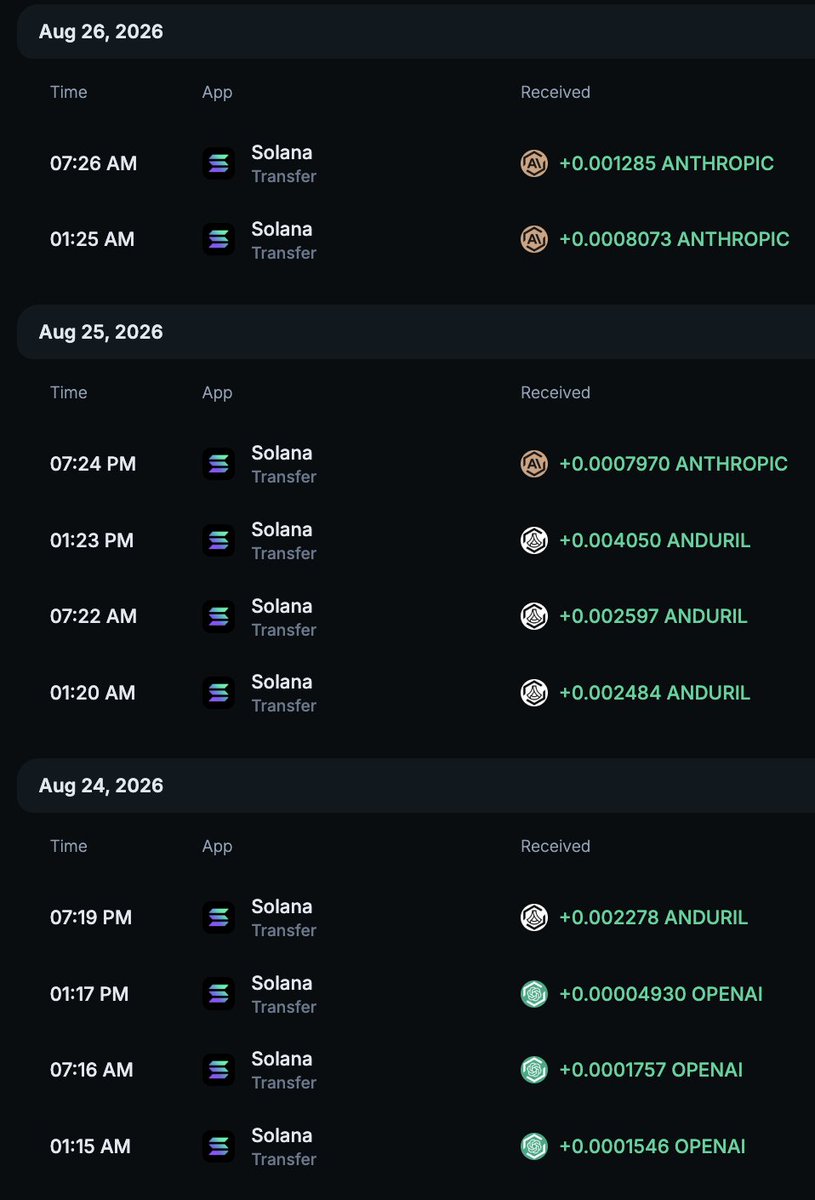Click the 01:15 AM timestamp
815x1200 pixels.
point(91,1146)
